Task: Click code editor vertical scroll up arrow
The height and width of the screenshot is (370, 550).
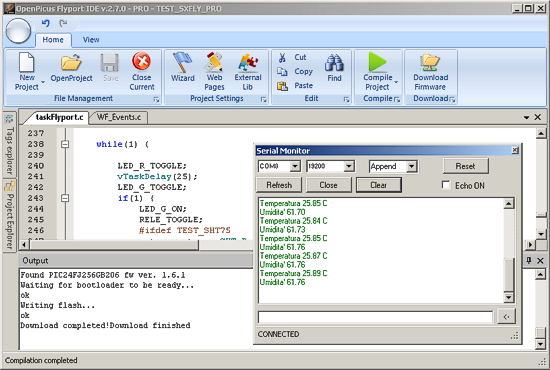Action: click(541, 133)
